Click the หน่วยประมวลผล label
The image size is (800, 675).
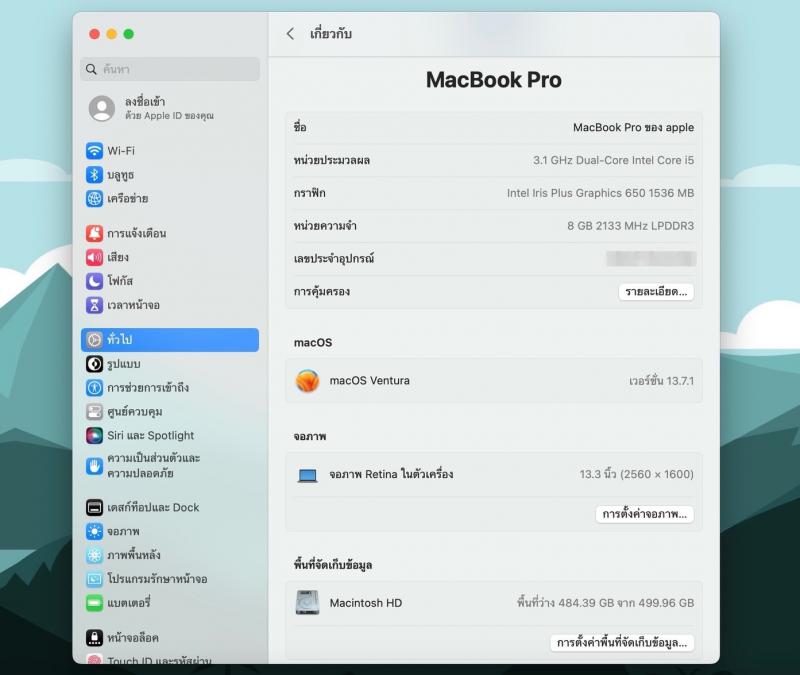pyautogui.click(x=332, y=160)
